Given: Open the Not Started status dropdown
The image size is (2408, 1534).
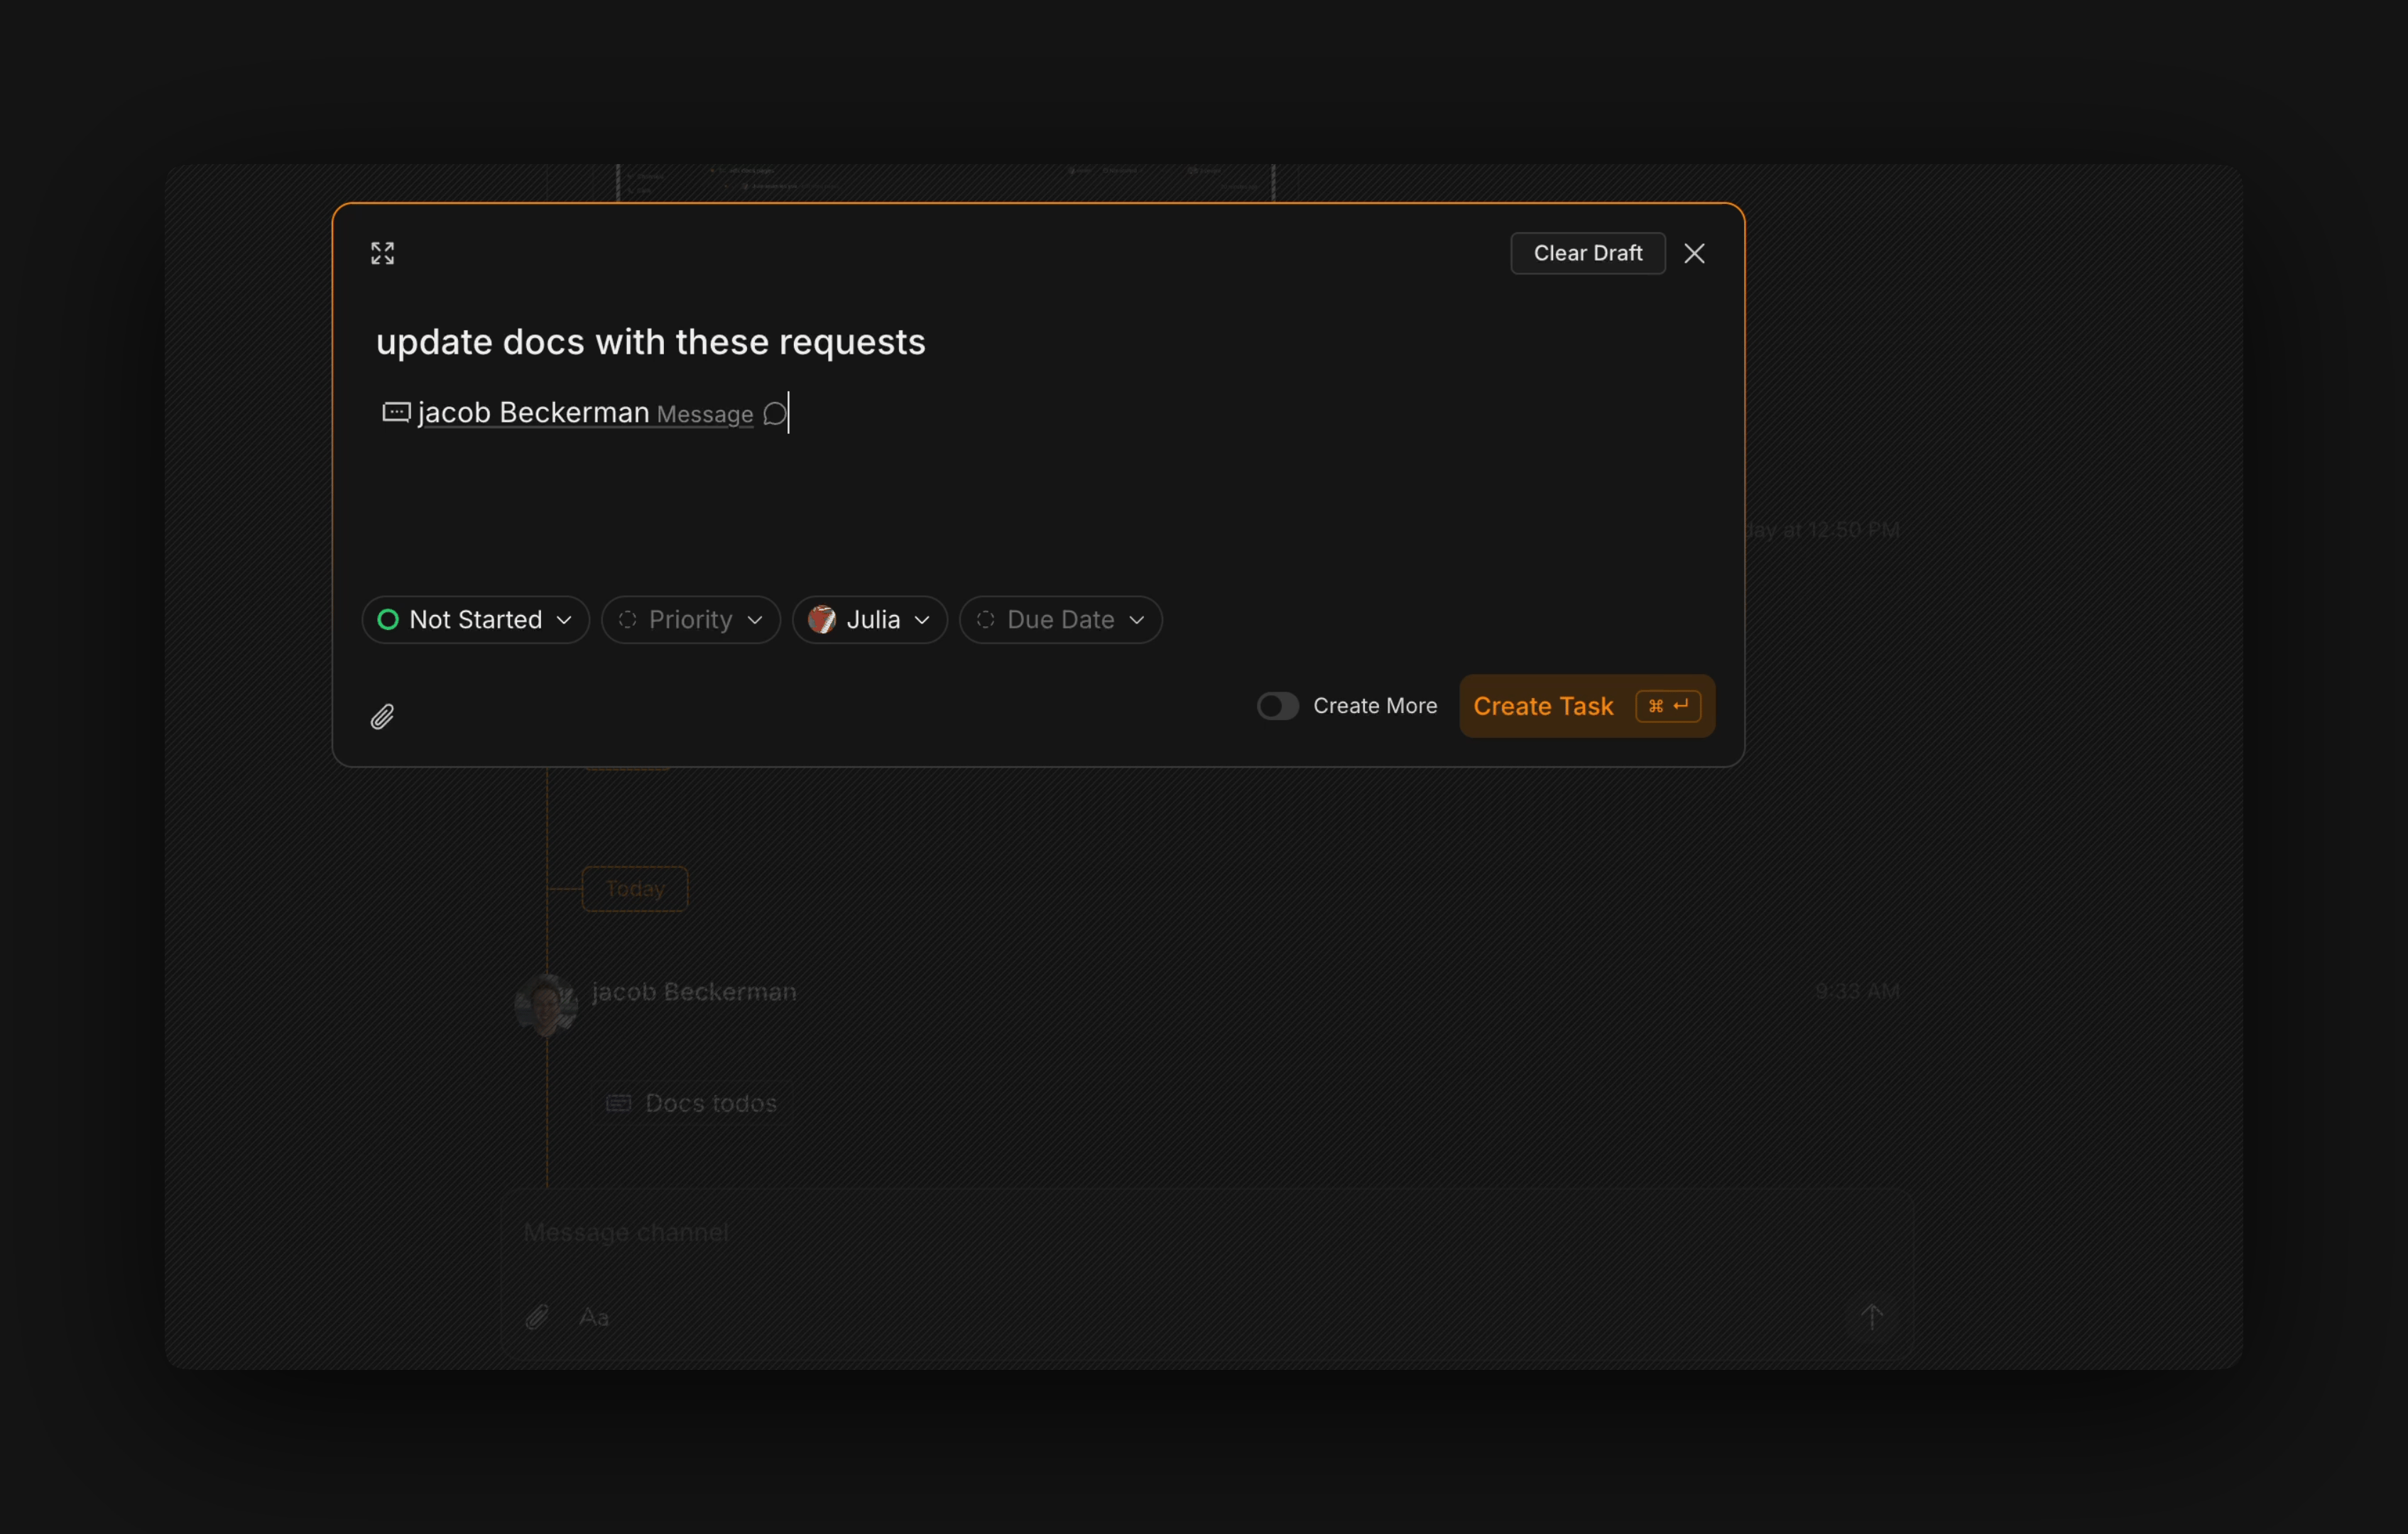Looking at the screenshot, I should click(475, 620).
